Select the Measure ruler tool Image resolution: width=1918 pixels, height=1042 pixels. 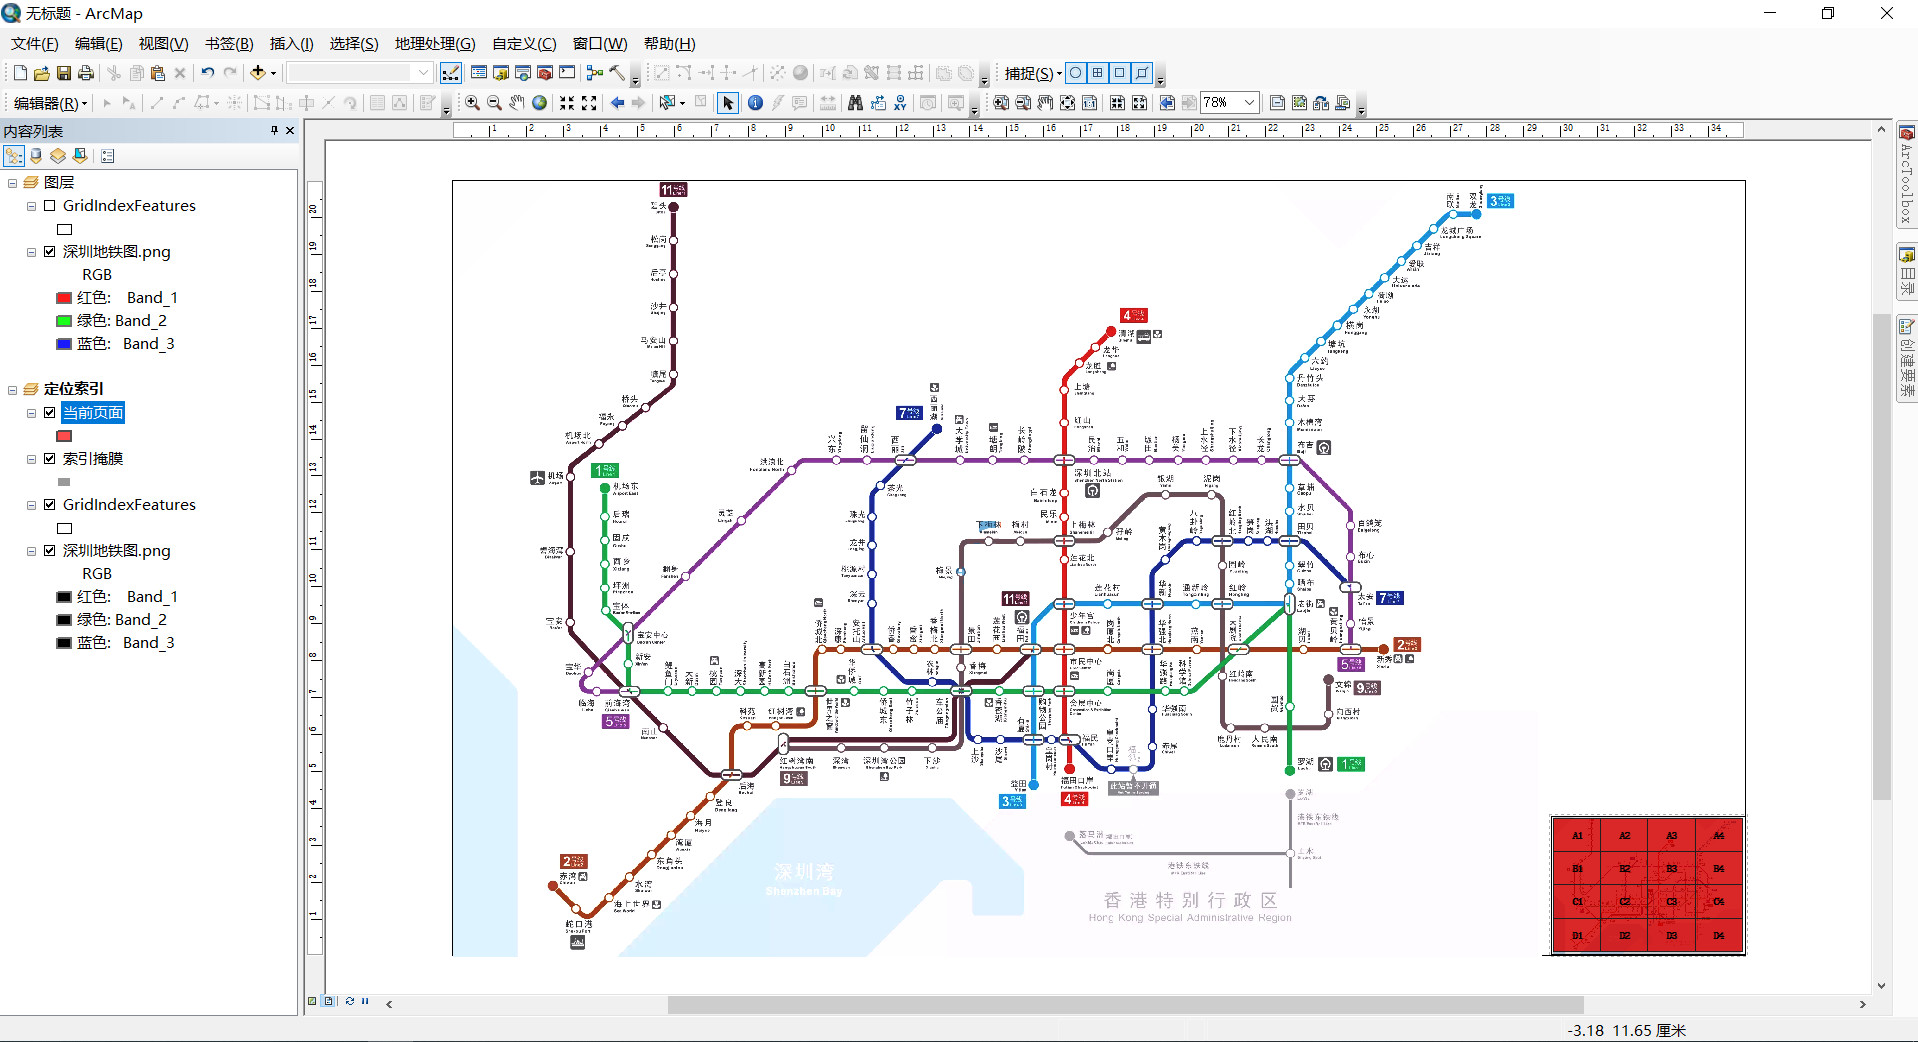(828, 103)
